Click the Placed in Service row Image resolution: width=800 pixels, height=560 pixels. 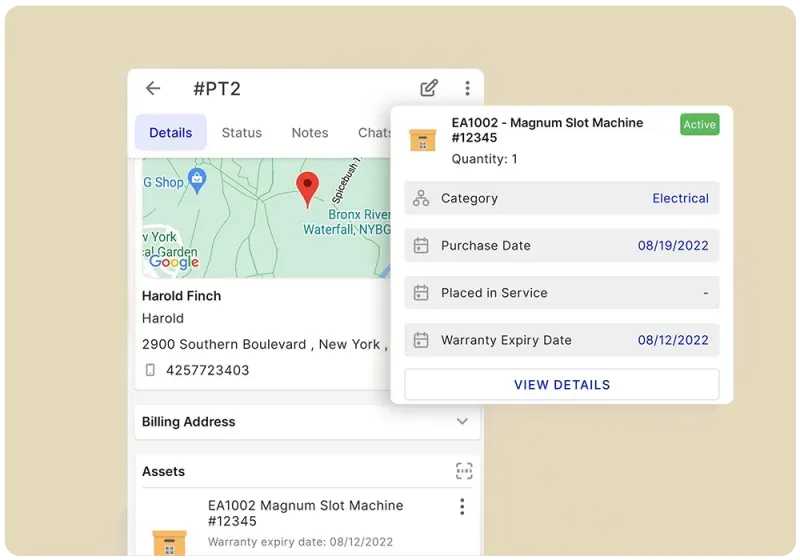pyautogui.click(x=562, y=293)
